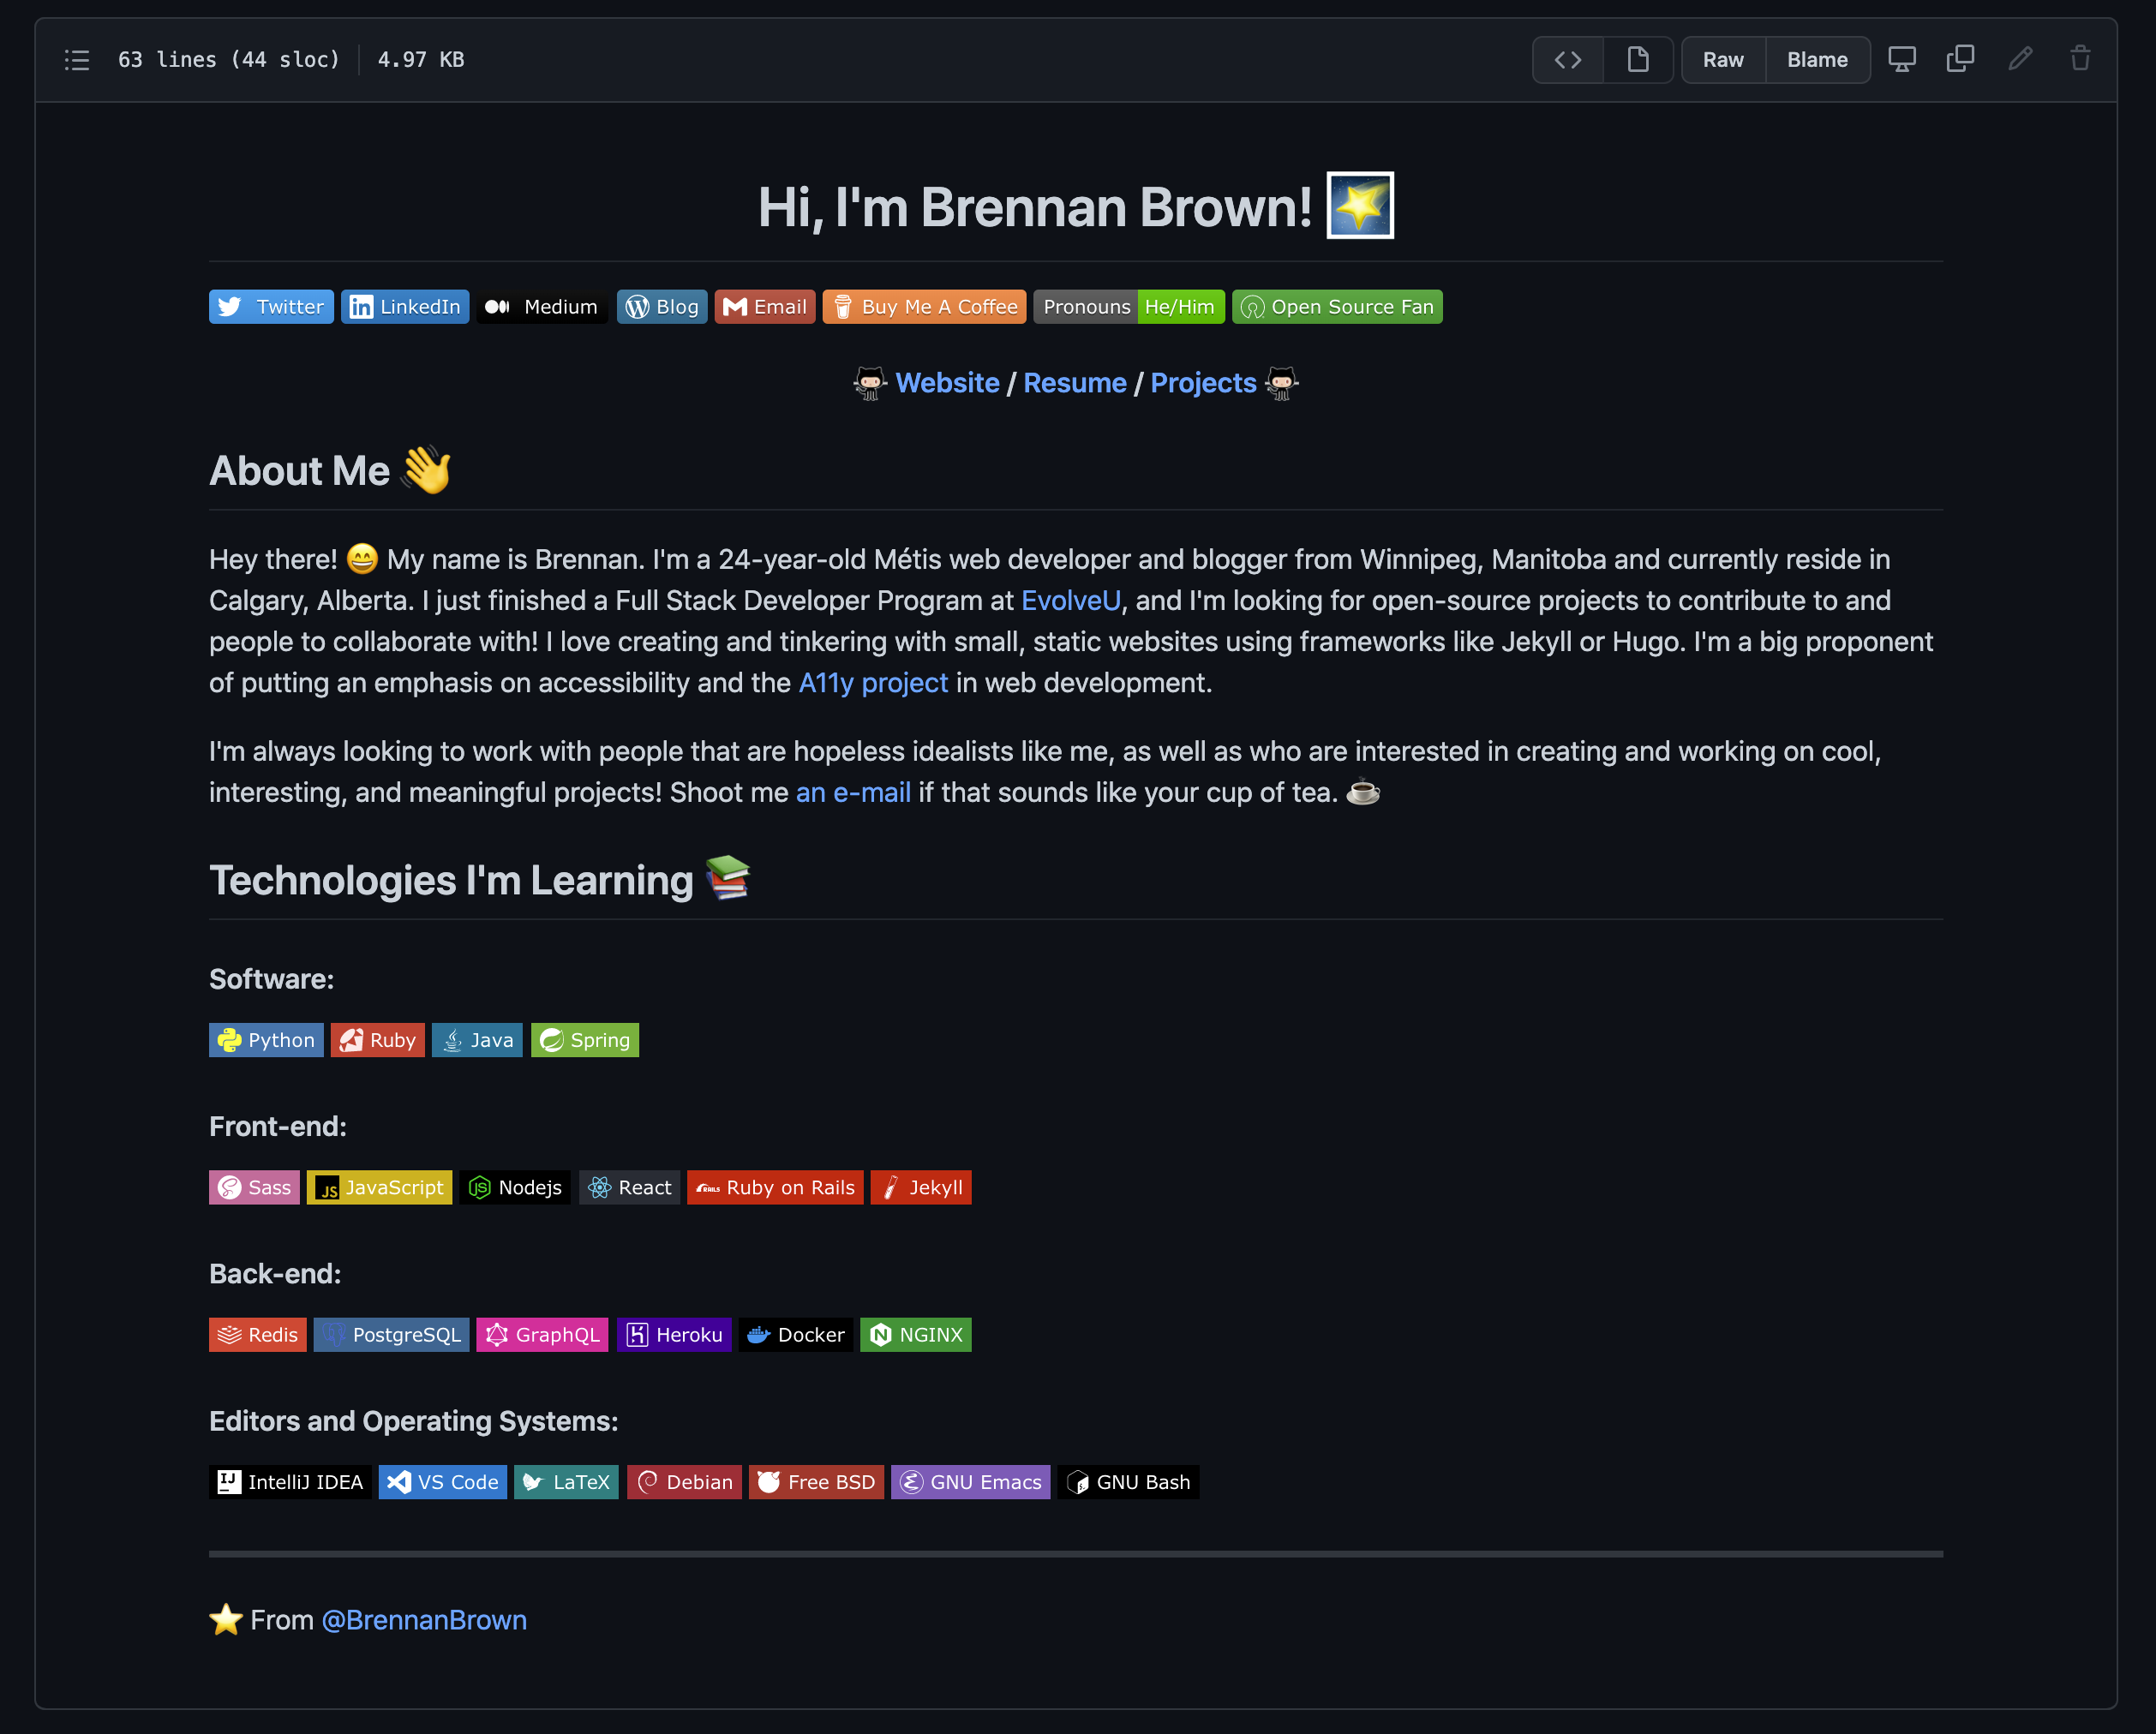The width and height of the screenshot is (2156, 1734).
Task: Click the Gmail Email badge icon
Action: pyautogui.click(x=764, y=306)
